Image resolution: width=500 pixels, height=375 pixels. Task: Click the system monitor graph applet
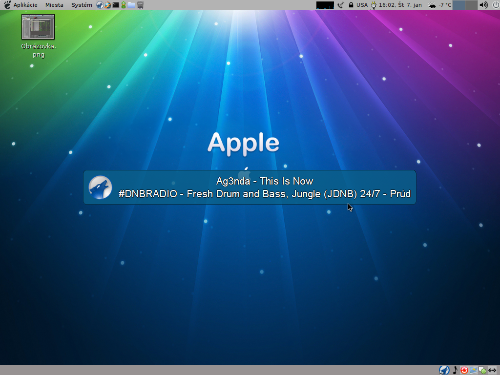pyautogui.click(x=325, y=5)
